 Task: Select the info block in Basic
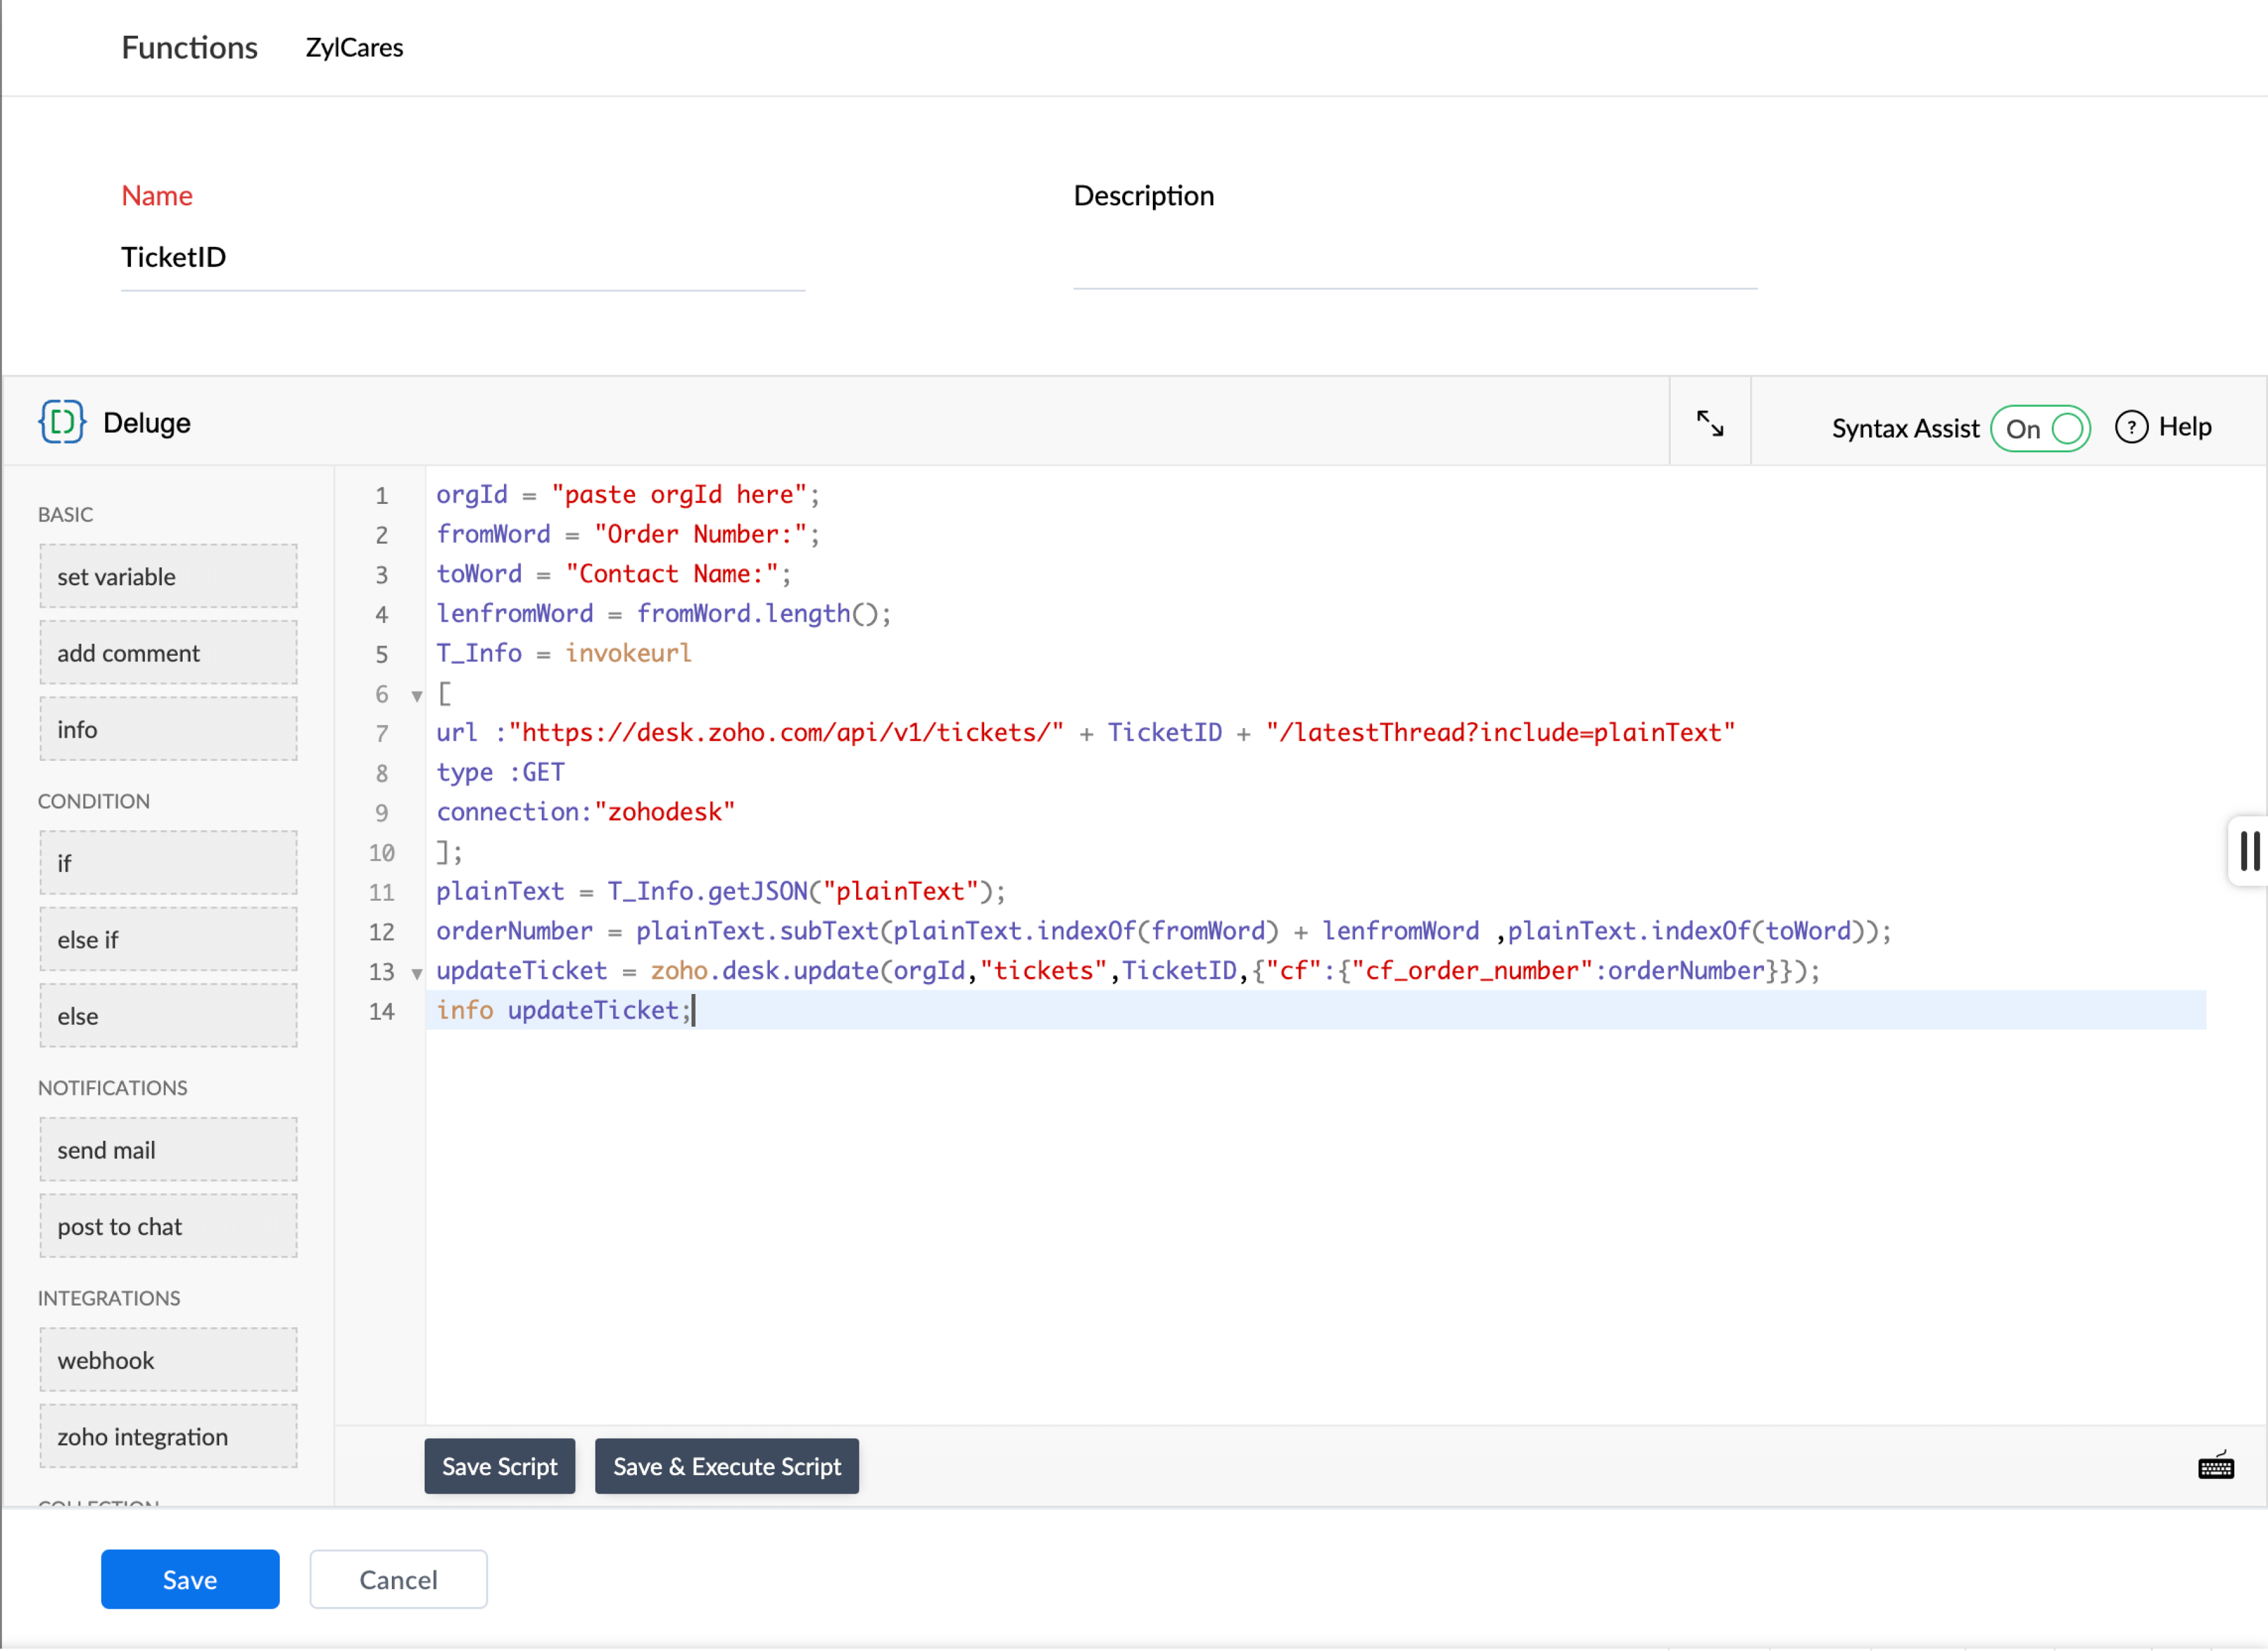(168, 729)
